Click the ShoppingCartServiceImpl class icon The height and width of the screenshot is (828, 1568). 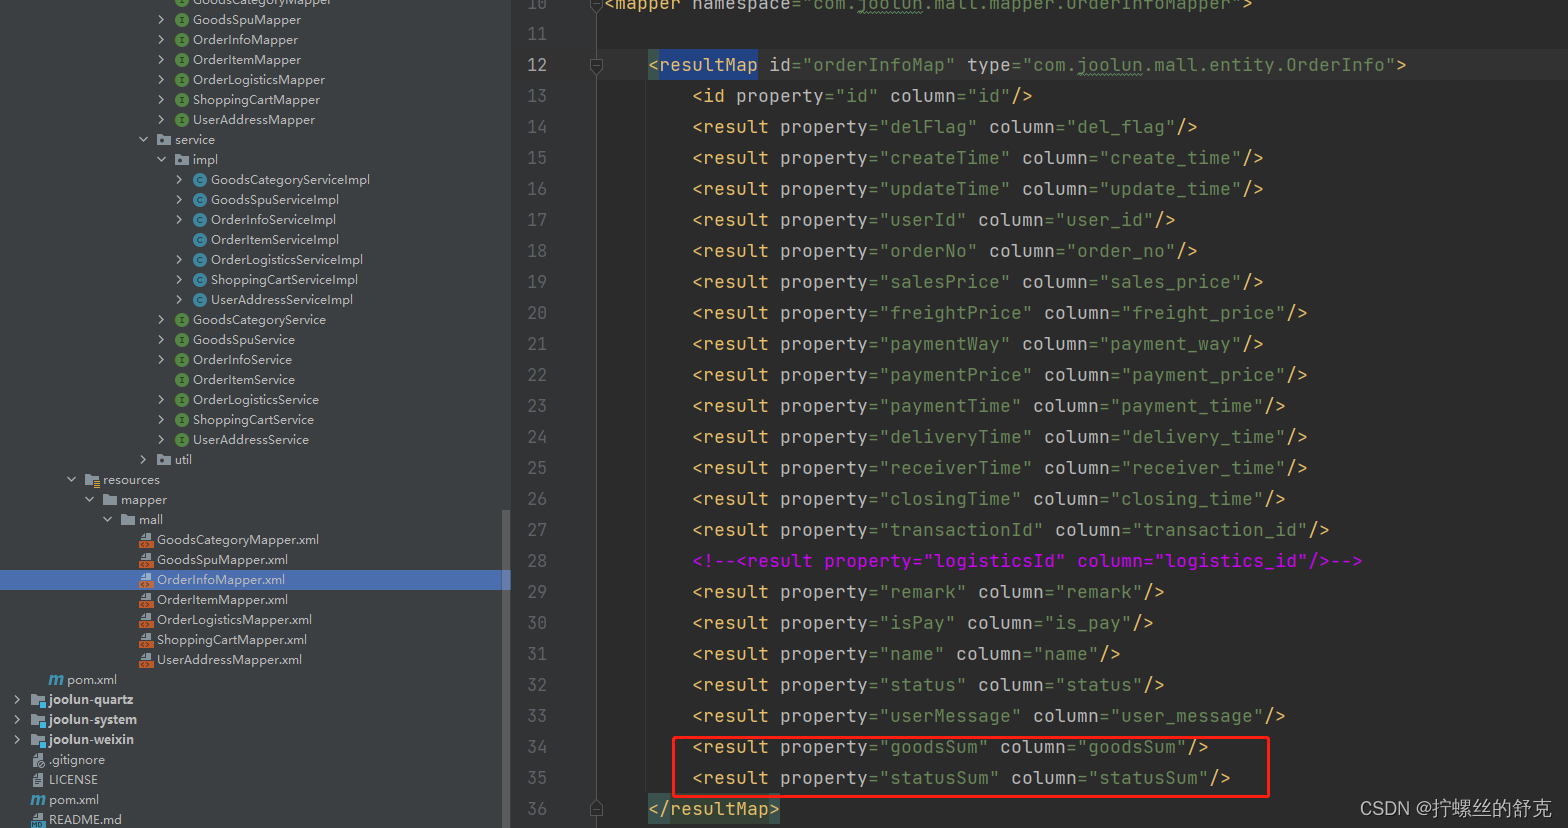[200, 280]
